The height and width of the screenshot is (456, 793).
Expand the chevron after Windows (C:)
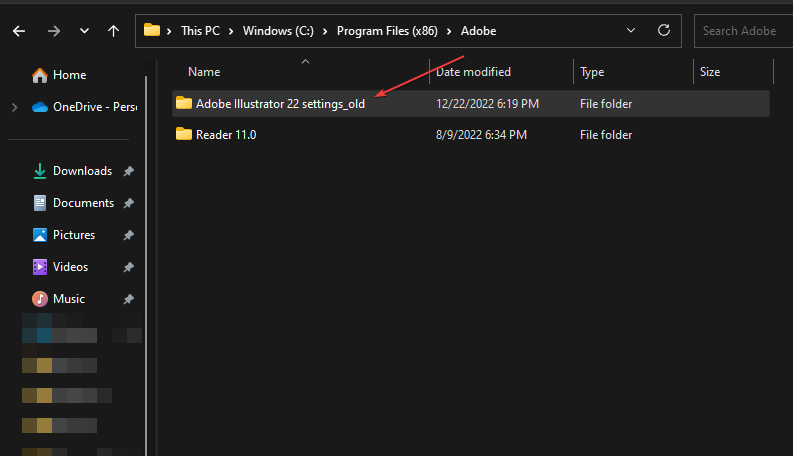tap(325, 31)
